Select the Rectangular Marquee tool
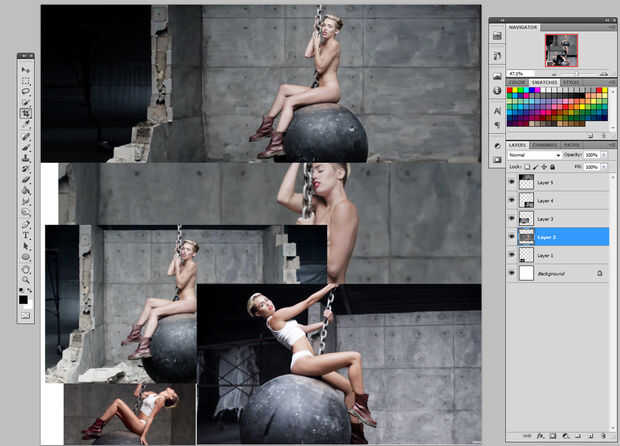This screenshot has width=620, height=446. pos(26,81)
